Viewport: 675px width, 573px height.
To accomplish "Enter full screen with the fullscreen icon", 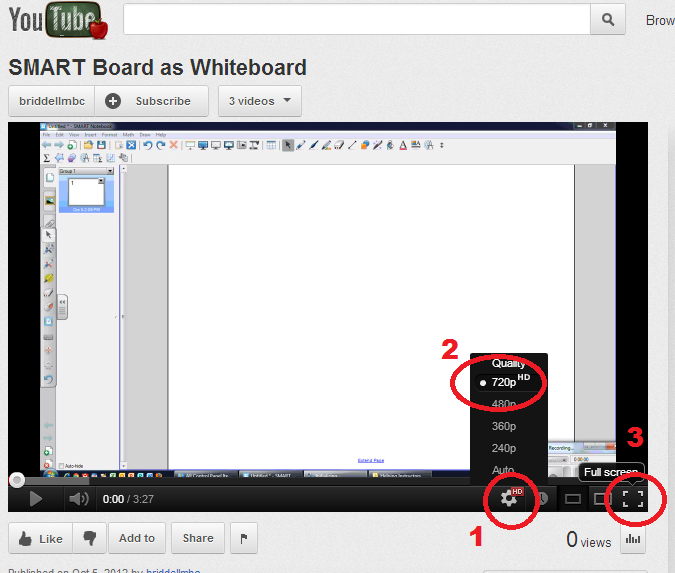I will click(x=633, y=499).
